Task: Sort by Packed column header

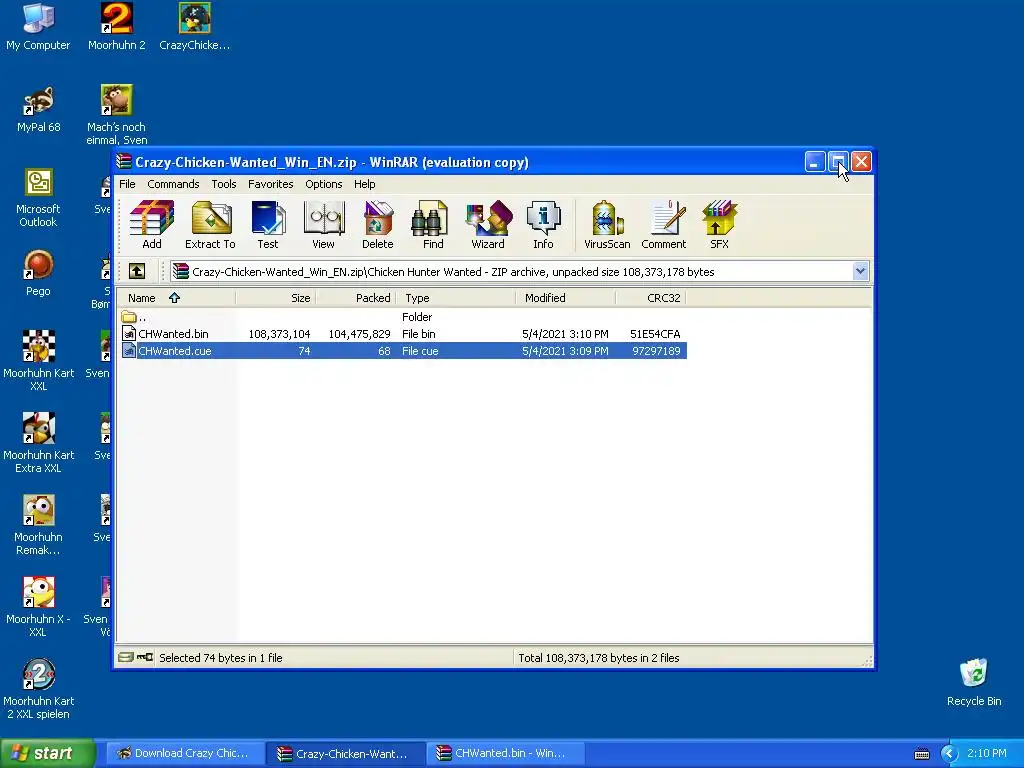Action: (x=356, y=298)
